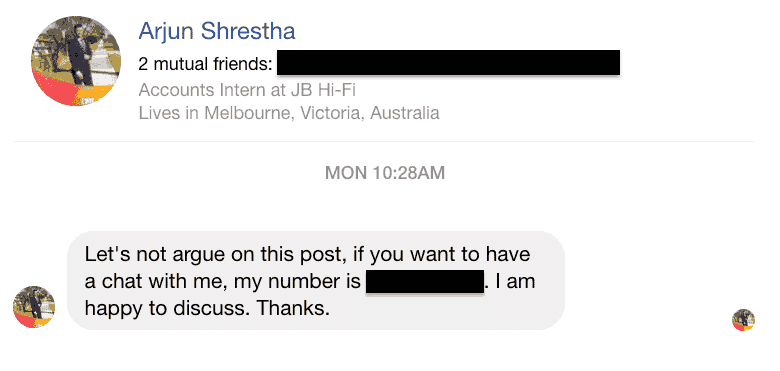Click the blacked-out mutual friends names bar

(x=448, y=63)
